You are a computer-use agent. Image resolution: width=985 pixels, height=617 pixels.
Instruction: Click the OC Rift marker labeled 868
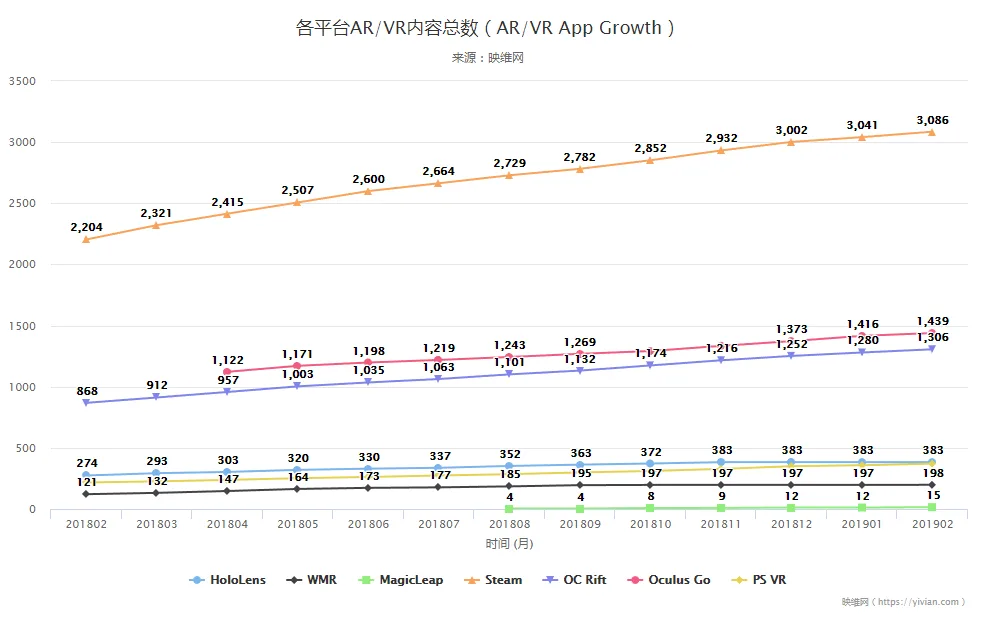(x=86, y=403)
